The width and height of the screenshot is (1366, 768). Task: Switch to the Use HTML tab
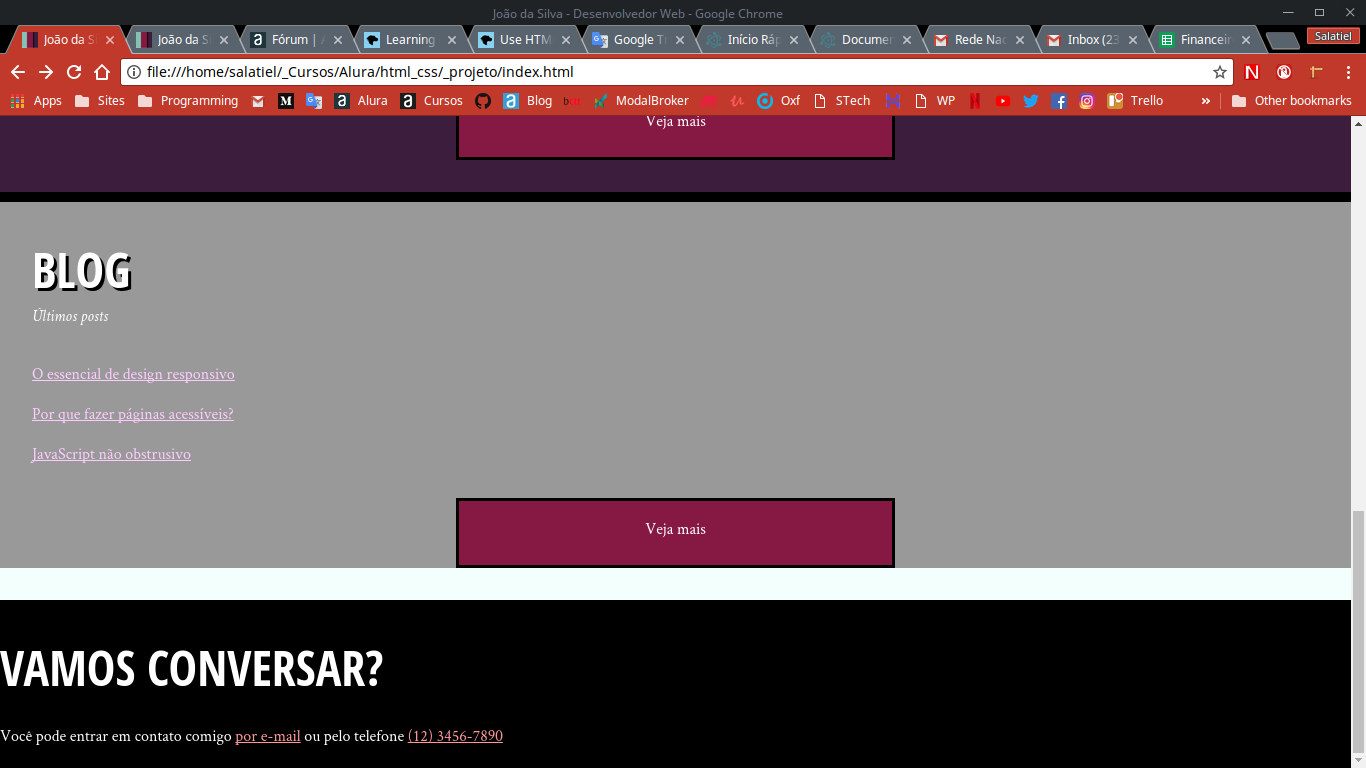pos(525,40)
